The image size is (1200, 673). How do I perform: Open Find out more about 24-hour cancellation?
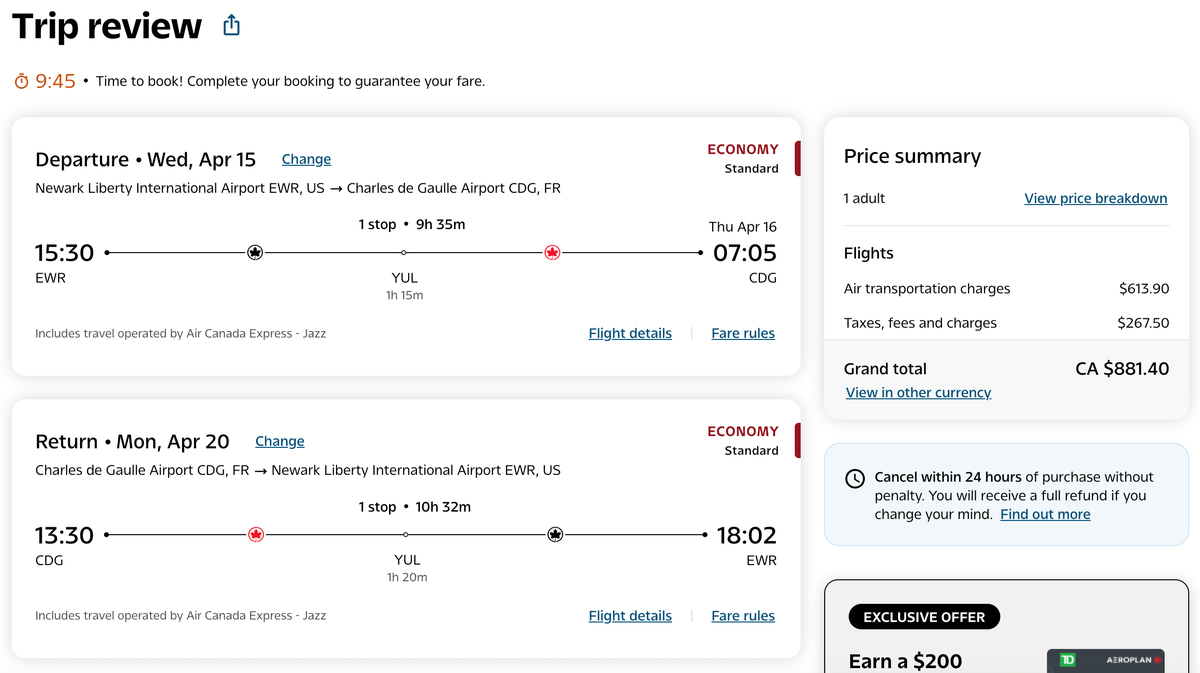click(x=1045, y=514)
